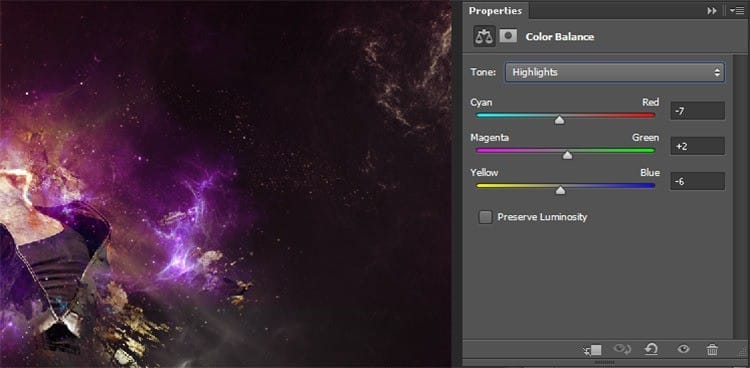Reset adjustment to defaults icon

(651, 349)
